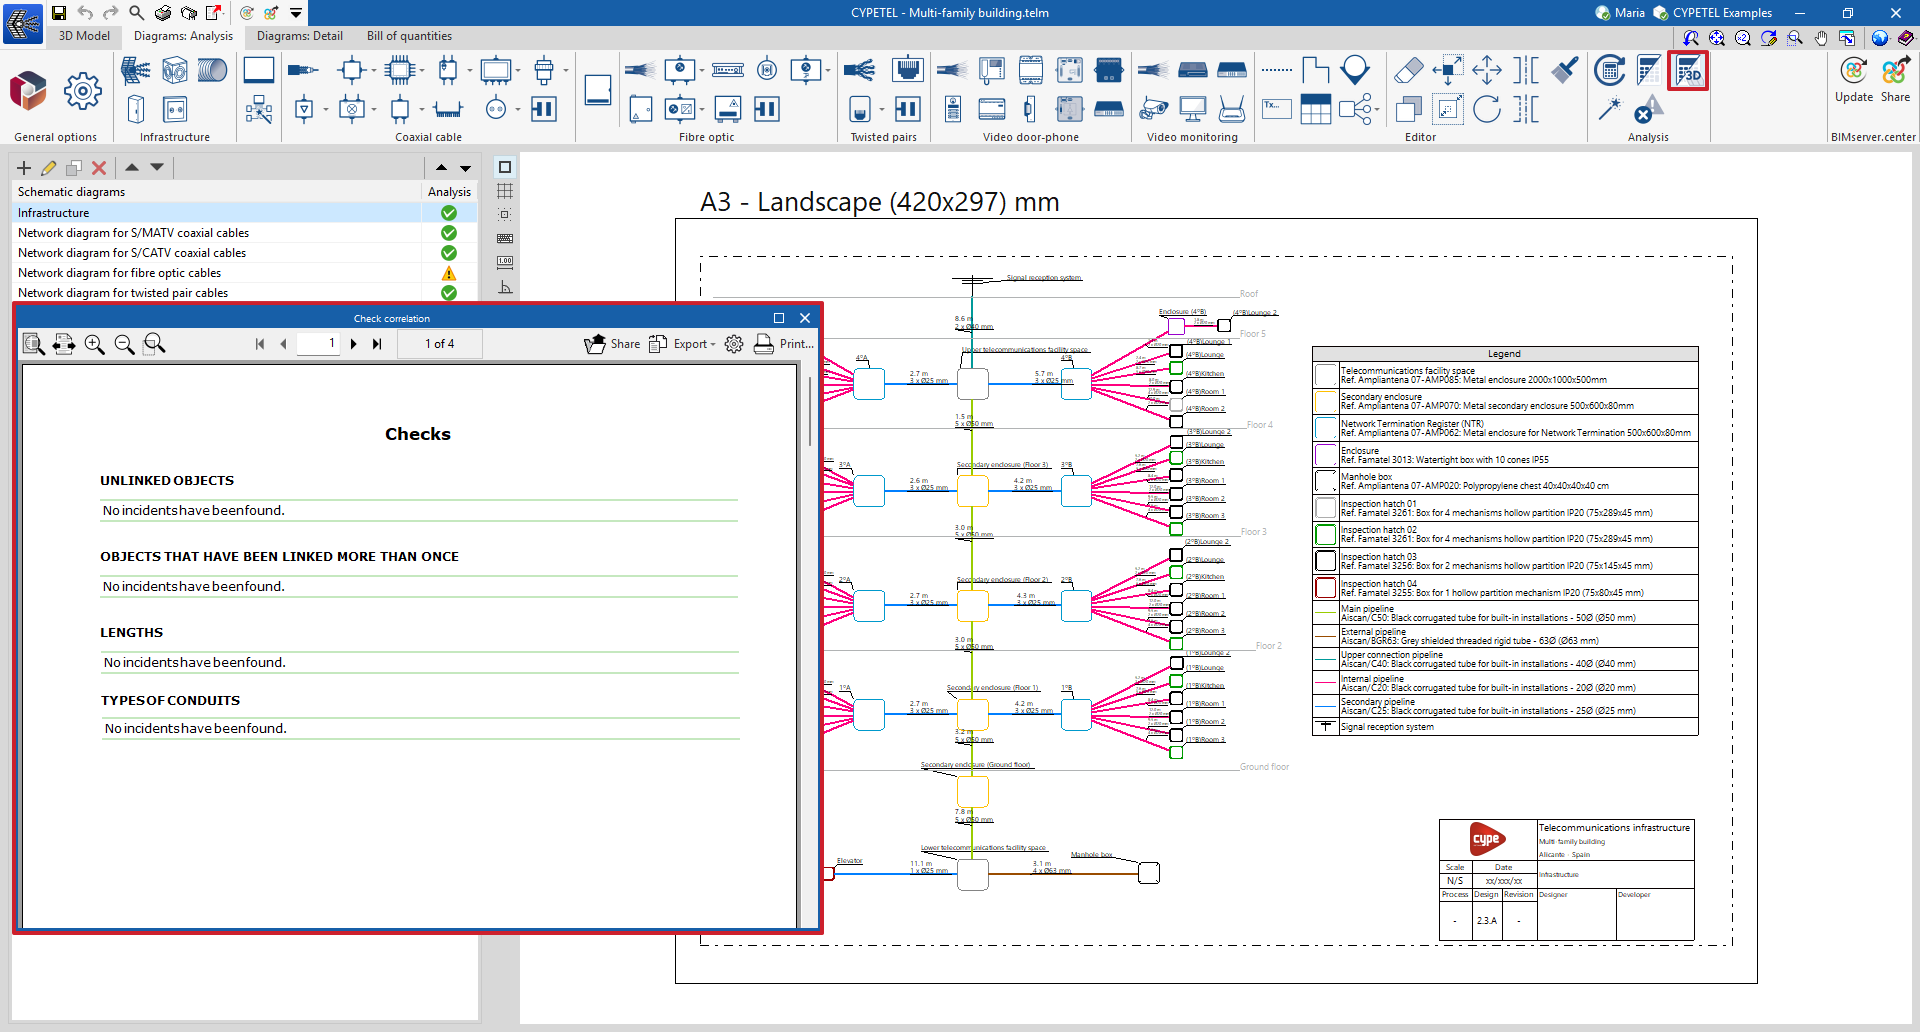Select the Eraser tool in Editor group
Image resolution: width=1920 pixels, height=1032 pixels.
point(1408,71)
